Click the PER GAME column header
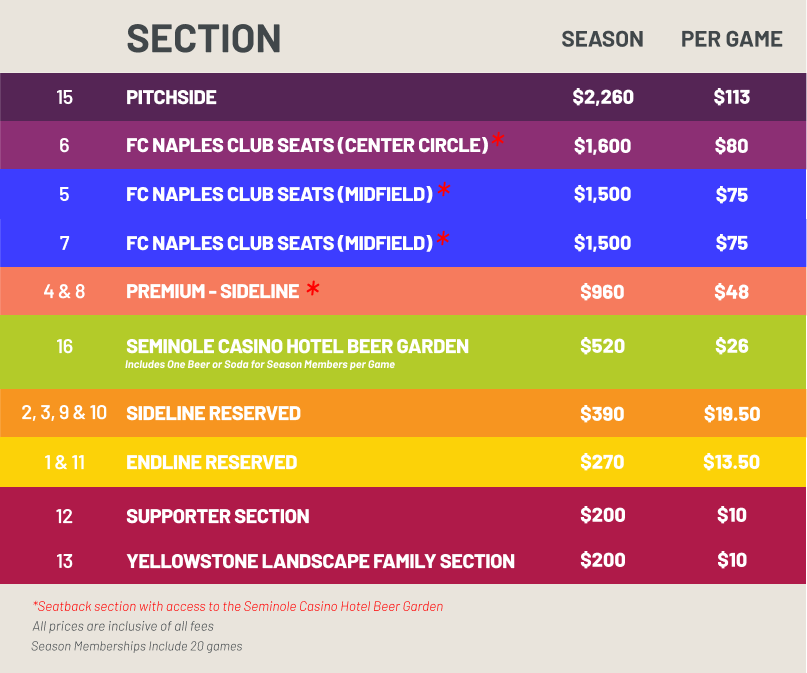The image size is (807, 673). [731, 39]
